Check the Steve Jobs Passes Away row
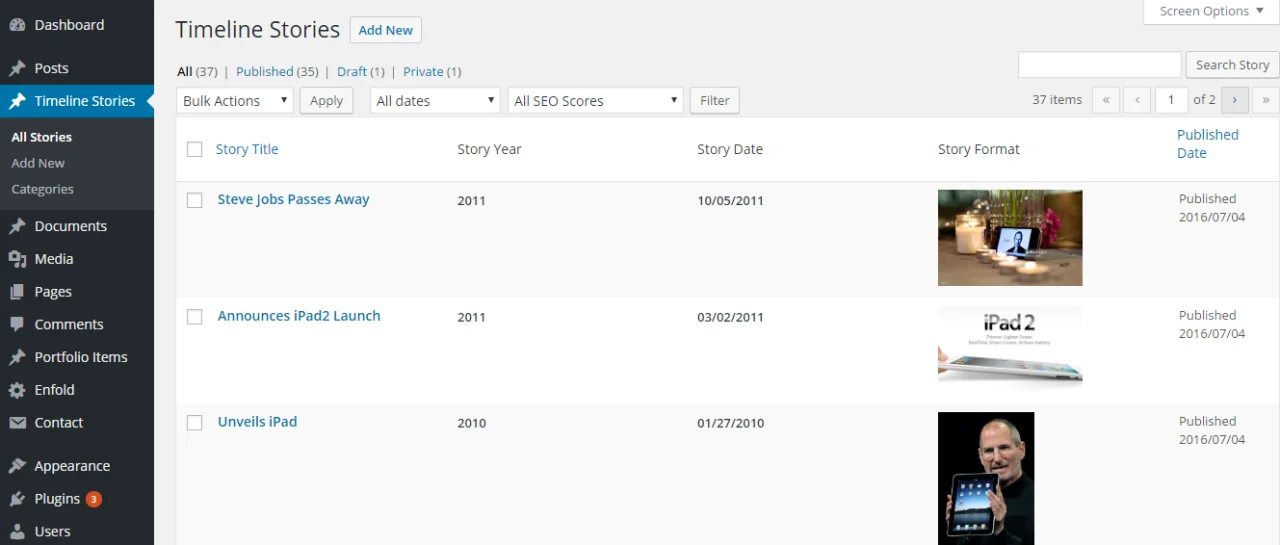Screen dimensions: 1280x545 tap(195, 200)
